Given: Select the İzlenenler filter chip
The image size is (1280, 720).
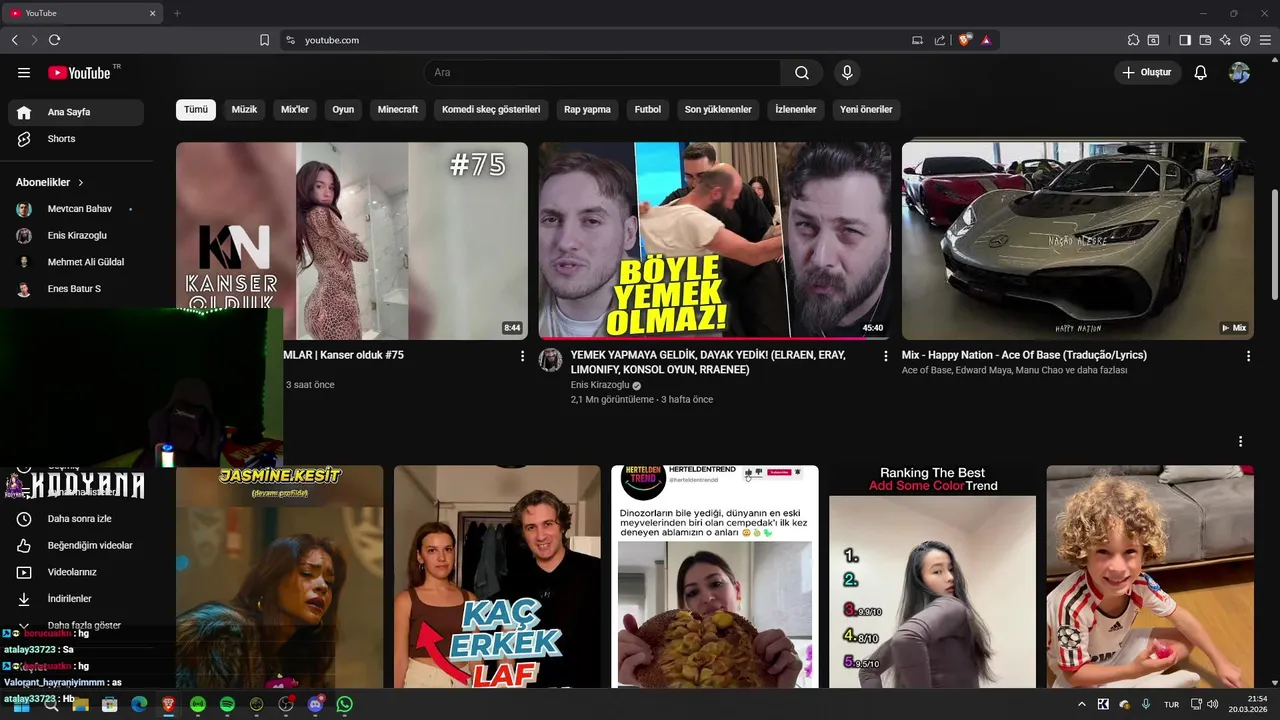Looking at the screenshot, I should [x=796, y=109].
